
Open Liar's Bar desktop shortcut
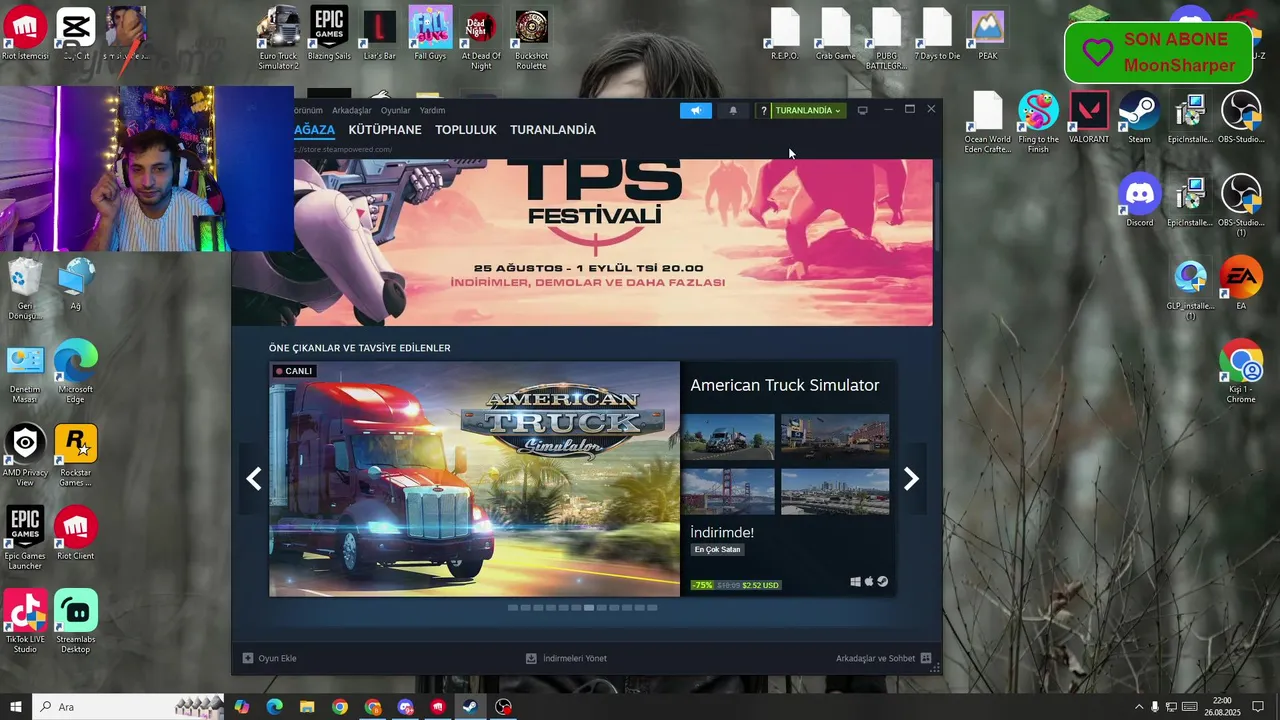(x=379, y=35)
